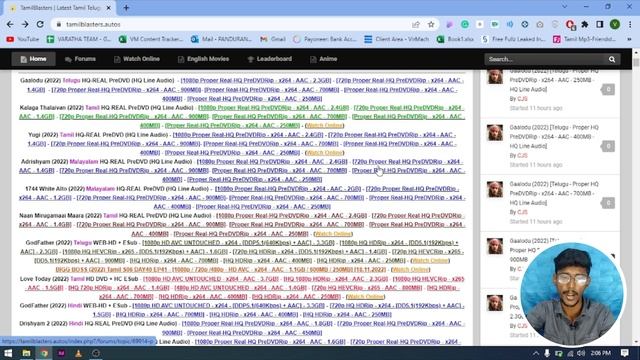View site info via the padlock icon

click(59, 24)
